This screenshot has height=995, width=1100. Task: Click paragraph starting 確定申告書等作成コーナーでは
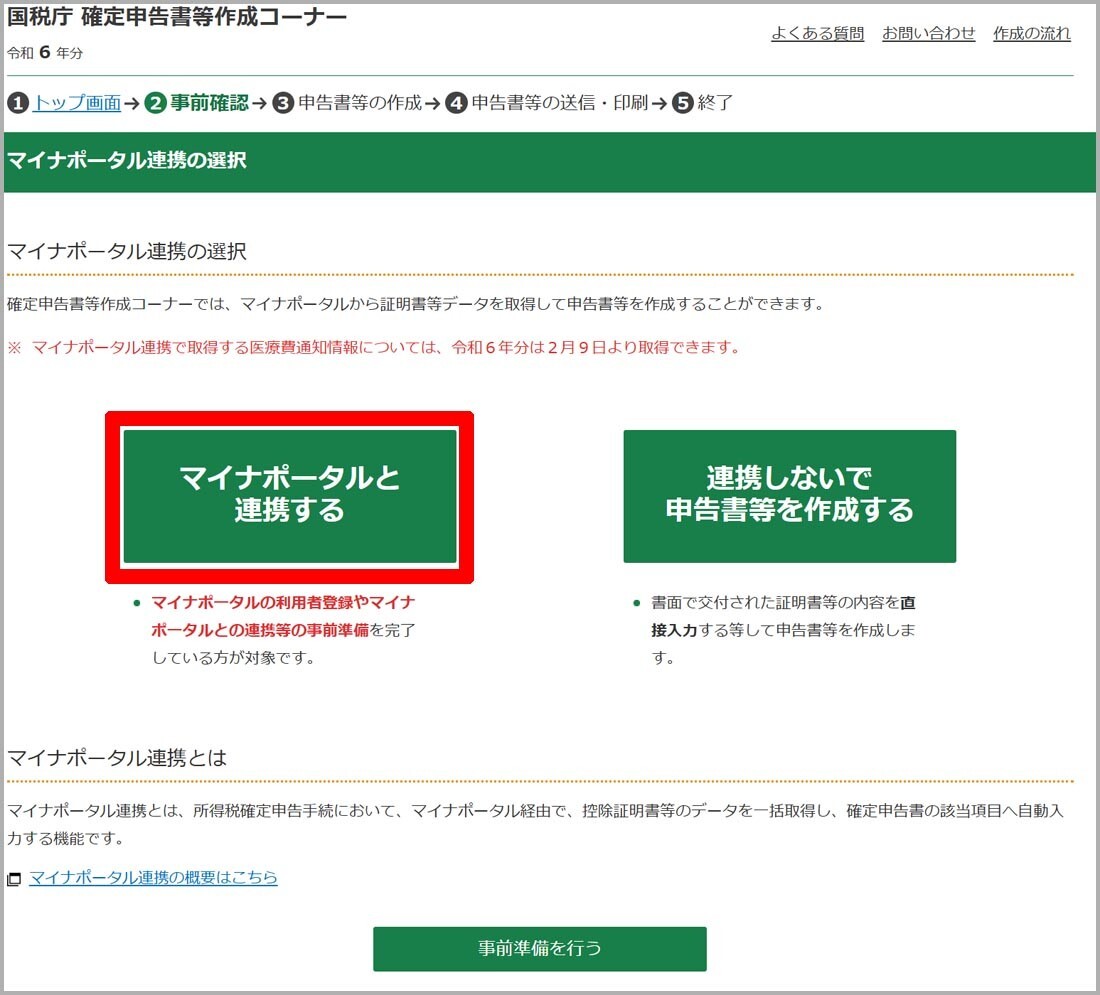(415, 304)
